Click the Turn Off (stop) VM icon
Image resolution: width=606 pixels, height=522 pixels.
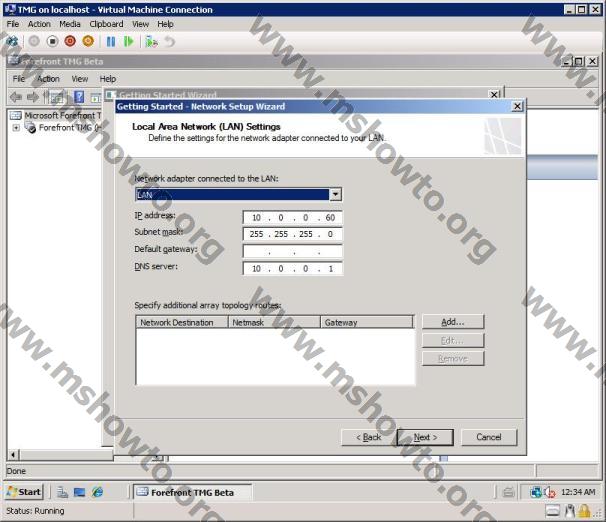point(52,41)
